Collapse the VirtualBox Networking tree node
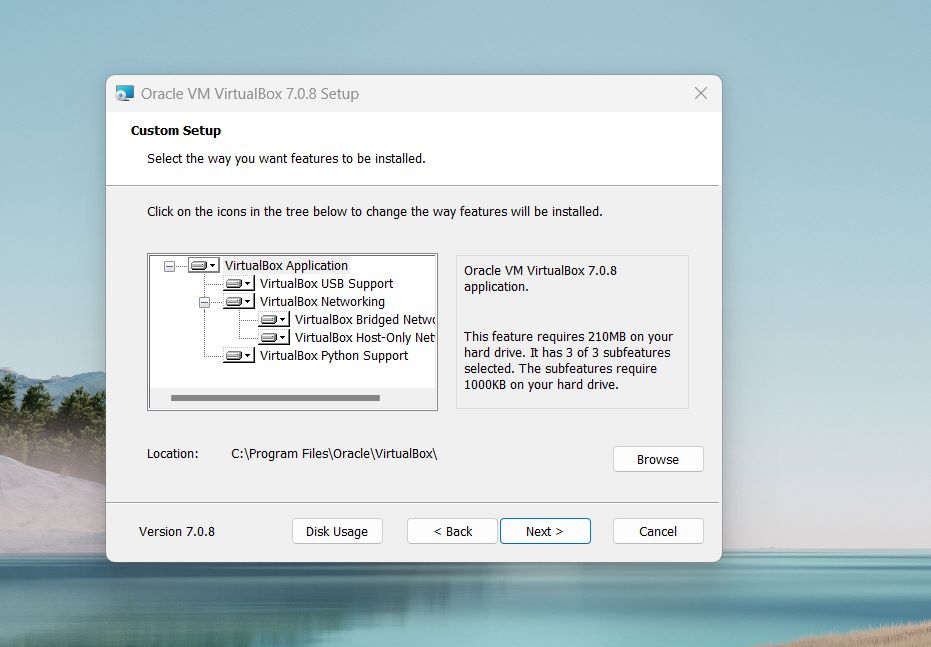This screenshot has width=931, height=647. tap(204, 303)
